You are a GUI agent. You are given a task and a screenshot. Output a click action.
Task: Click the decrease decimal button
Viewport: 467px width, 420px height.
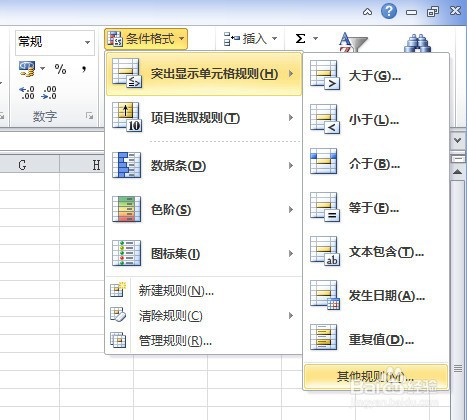coord(49,93)
